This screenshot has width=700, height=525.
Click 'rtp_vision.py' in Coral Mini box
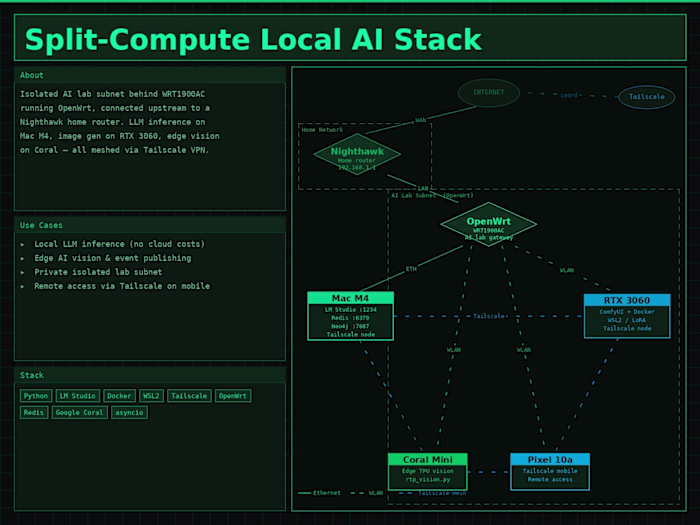pyautogui.click(x=428, y=479)
